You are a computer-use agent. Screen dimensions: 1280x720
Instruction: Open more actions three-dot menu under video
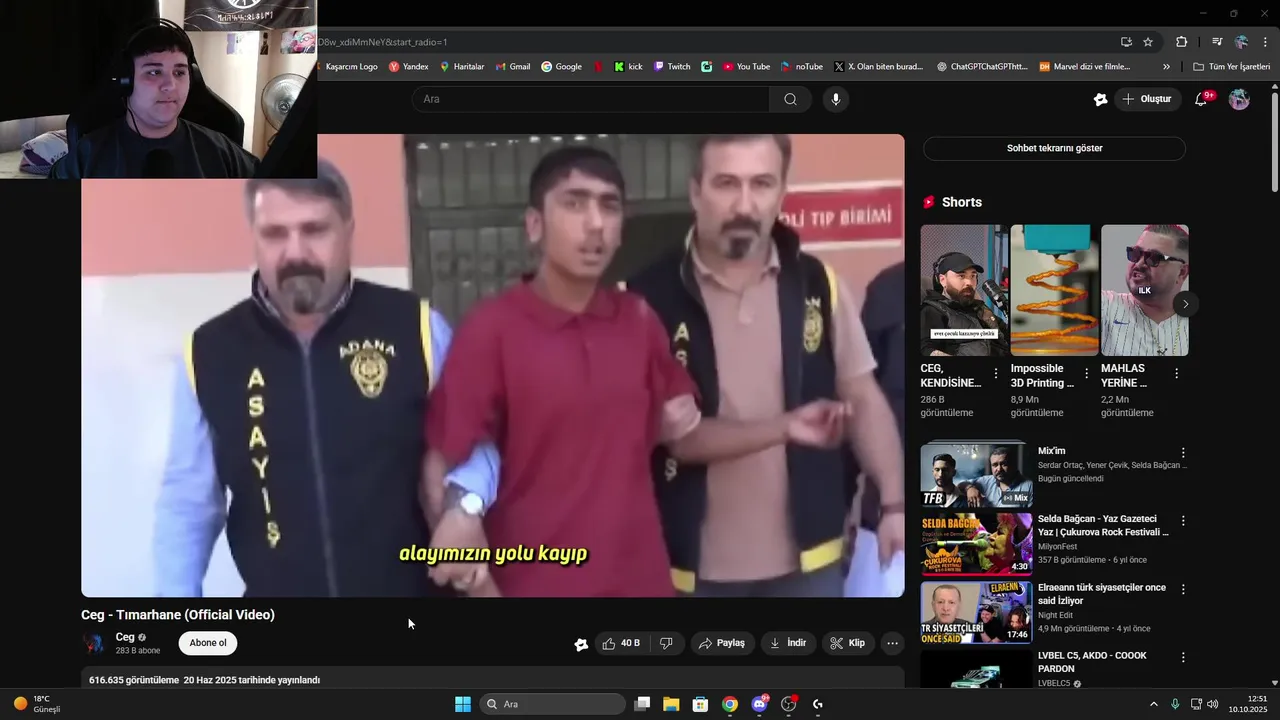(893, 643)
